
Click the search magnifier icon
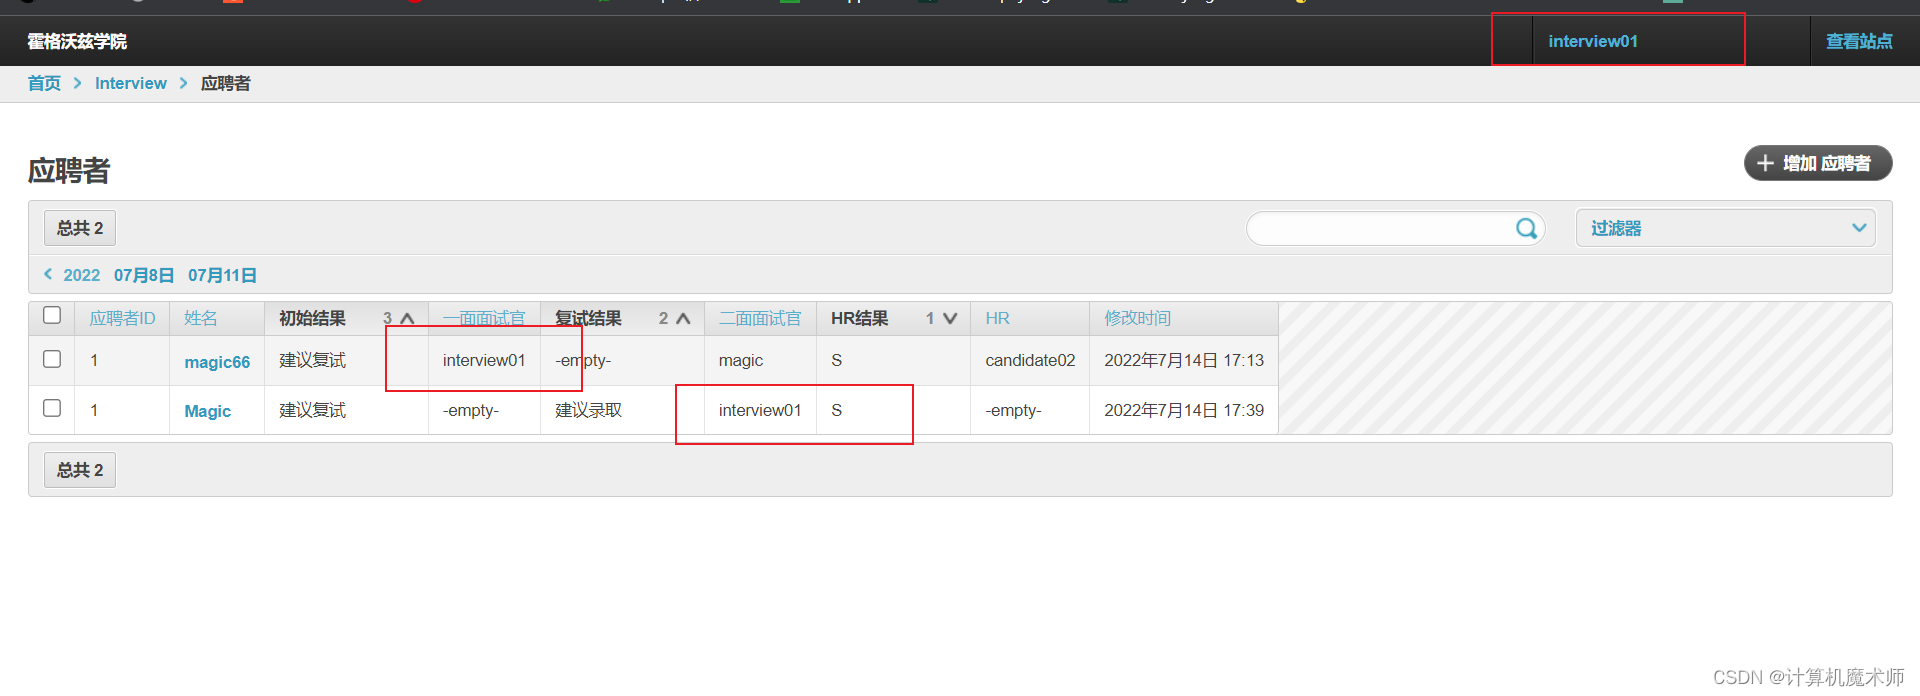[x=1526, y=229]
